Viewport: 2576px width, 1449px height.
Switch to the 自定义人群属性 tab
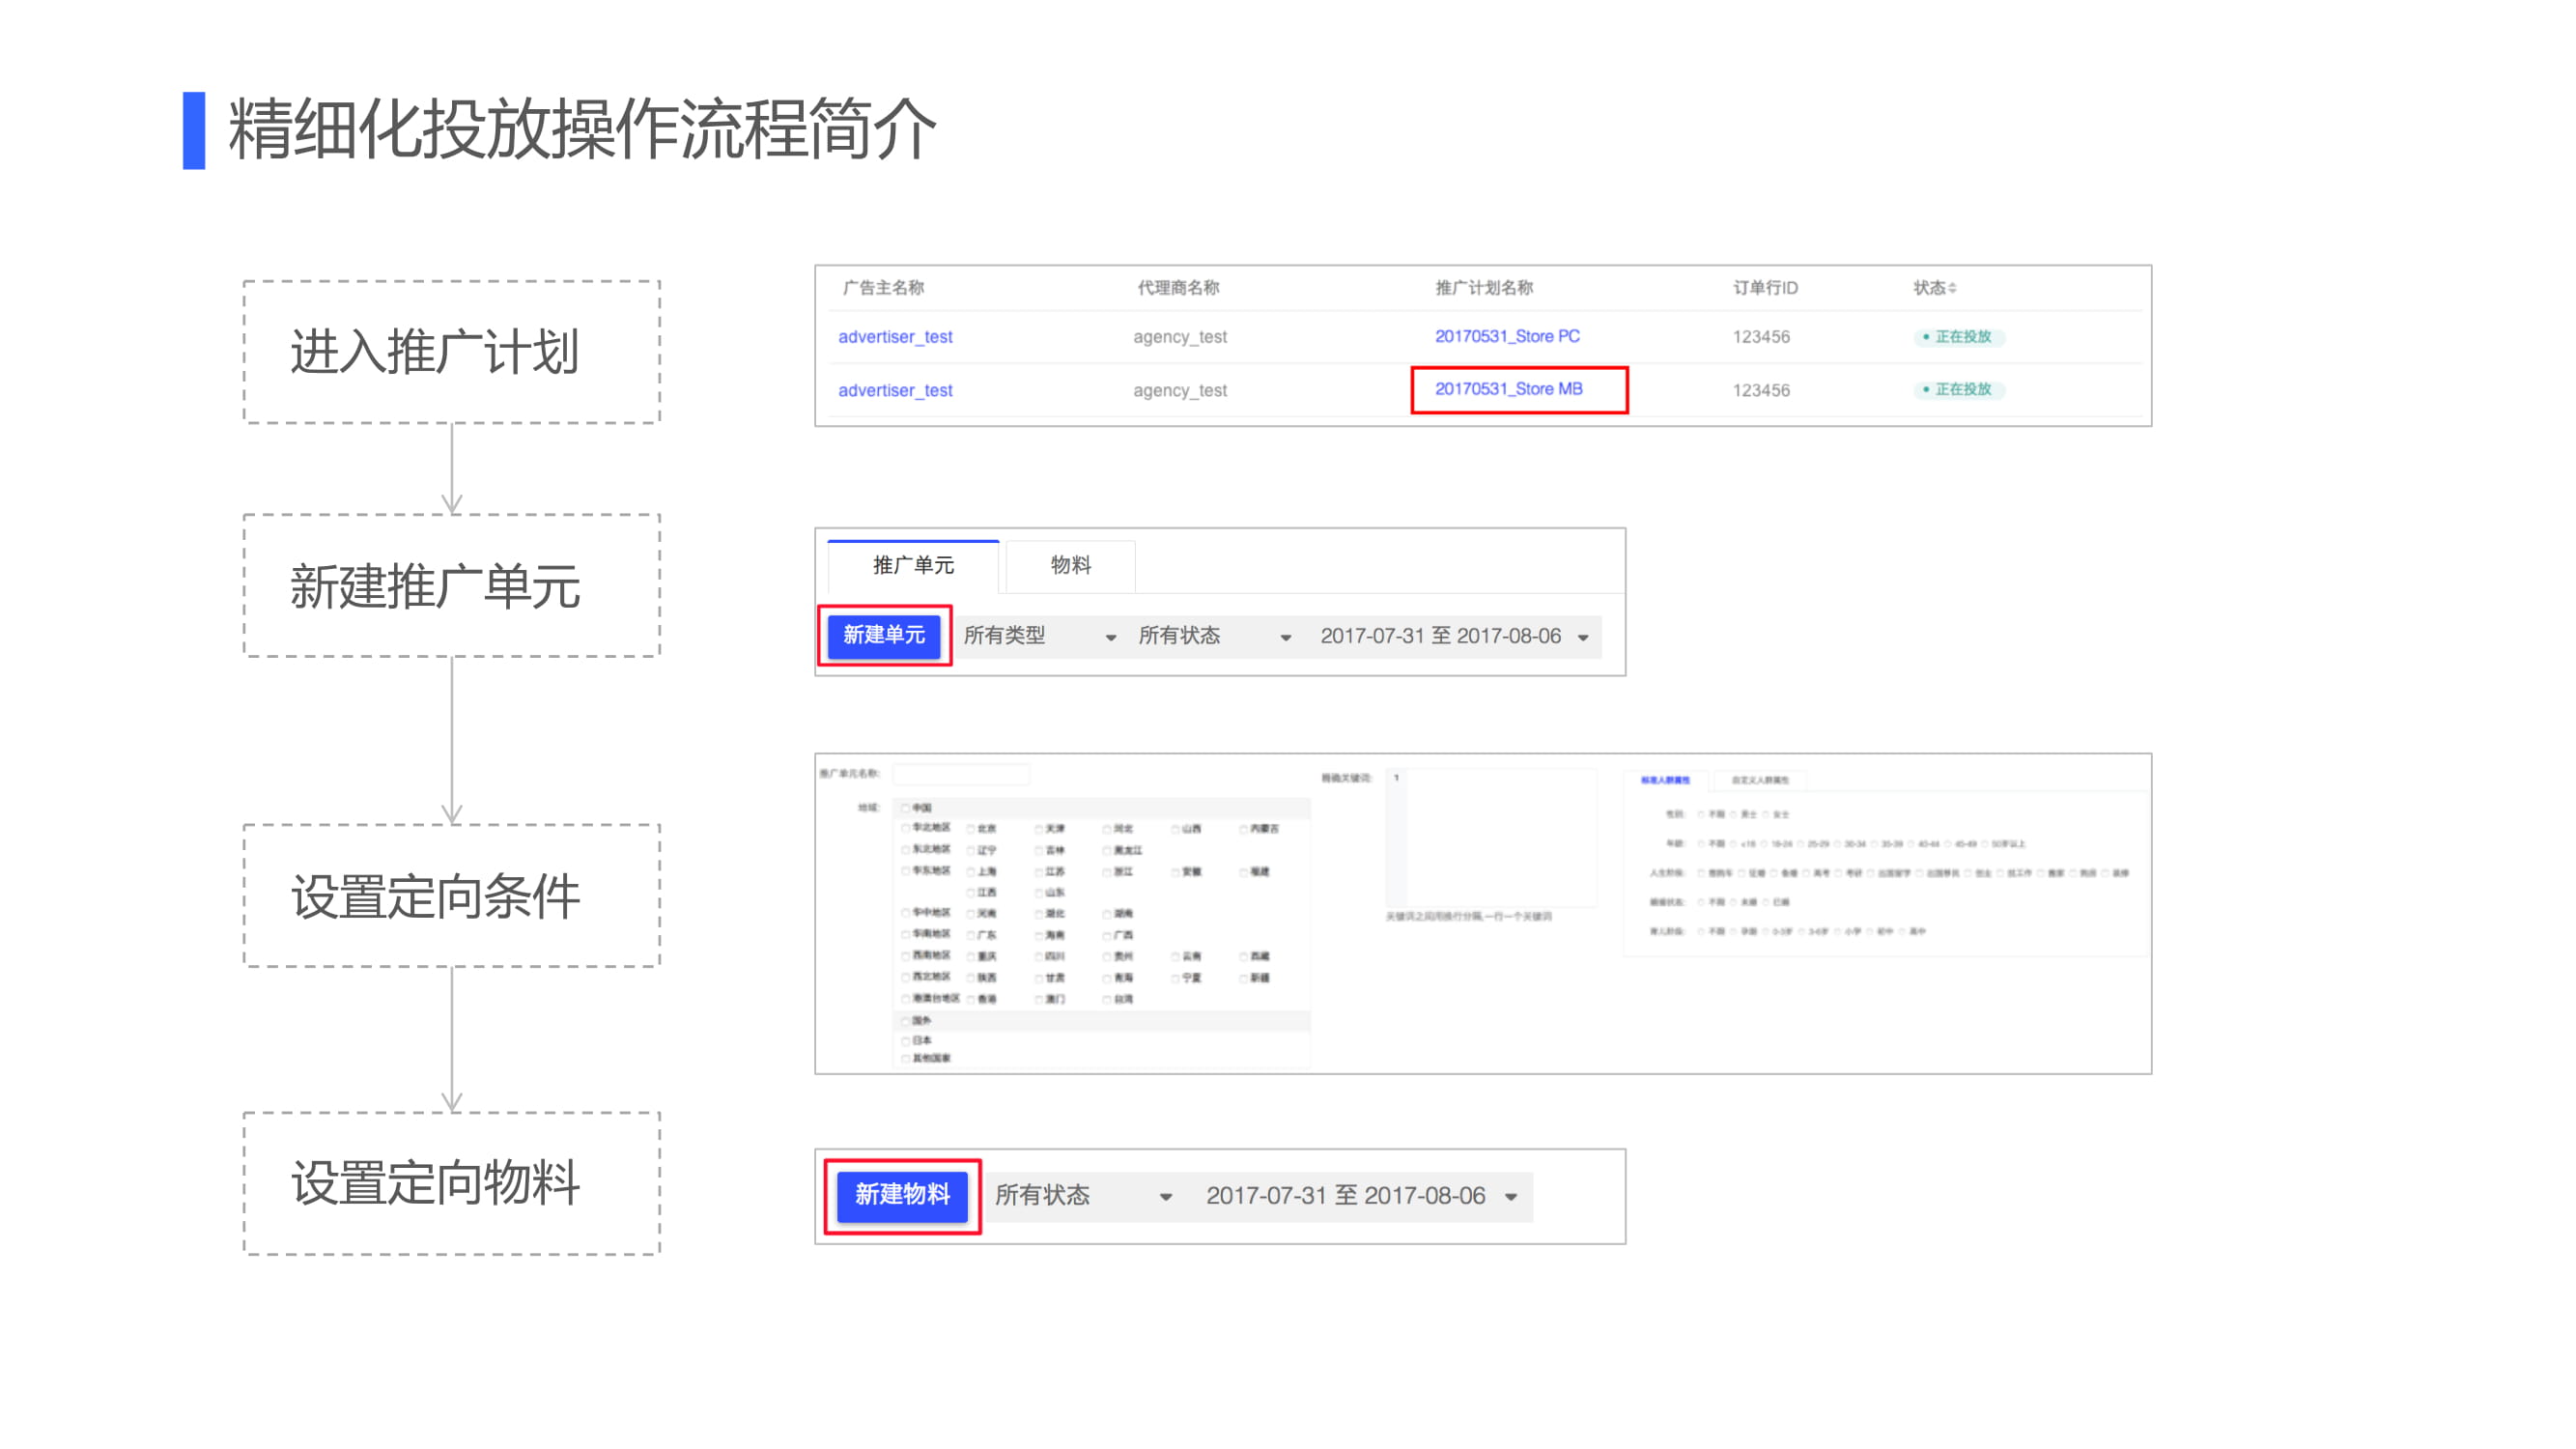(x=1760, y=780)
